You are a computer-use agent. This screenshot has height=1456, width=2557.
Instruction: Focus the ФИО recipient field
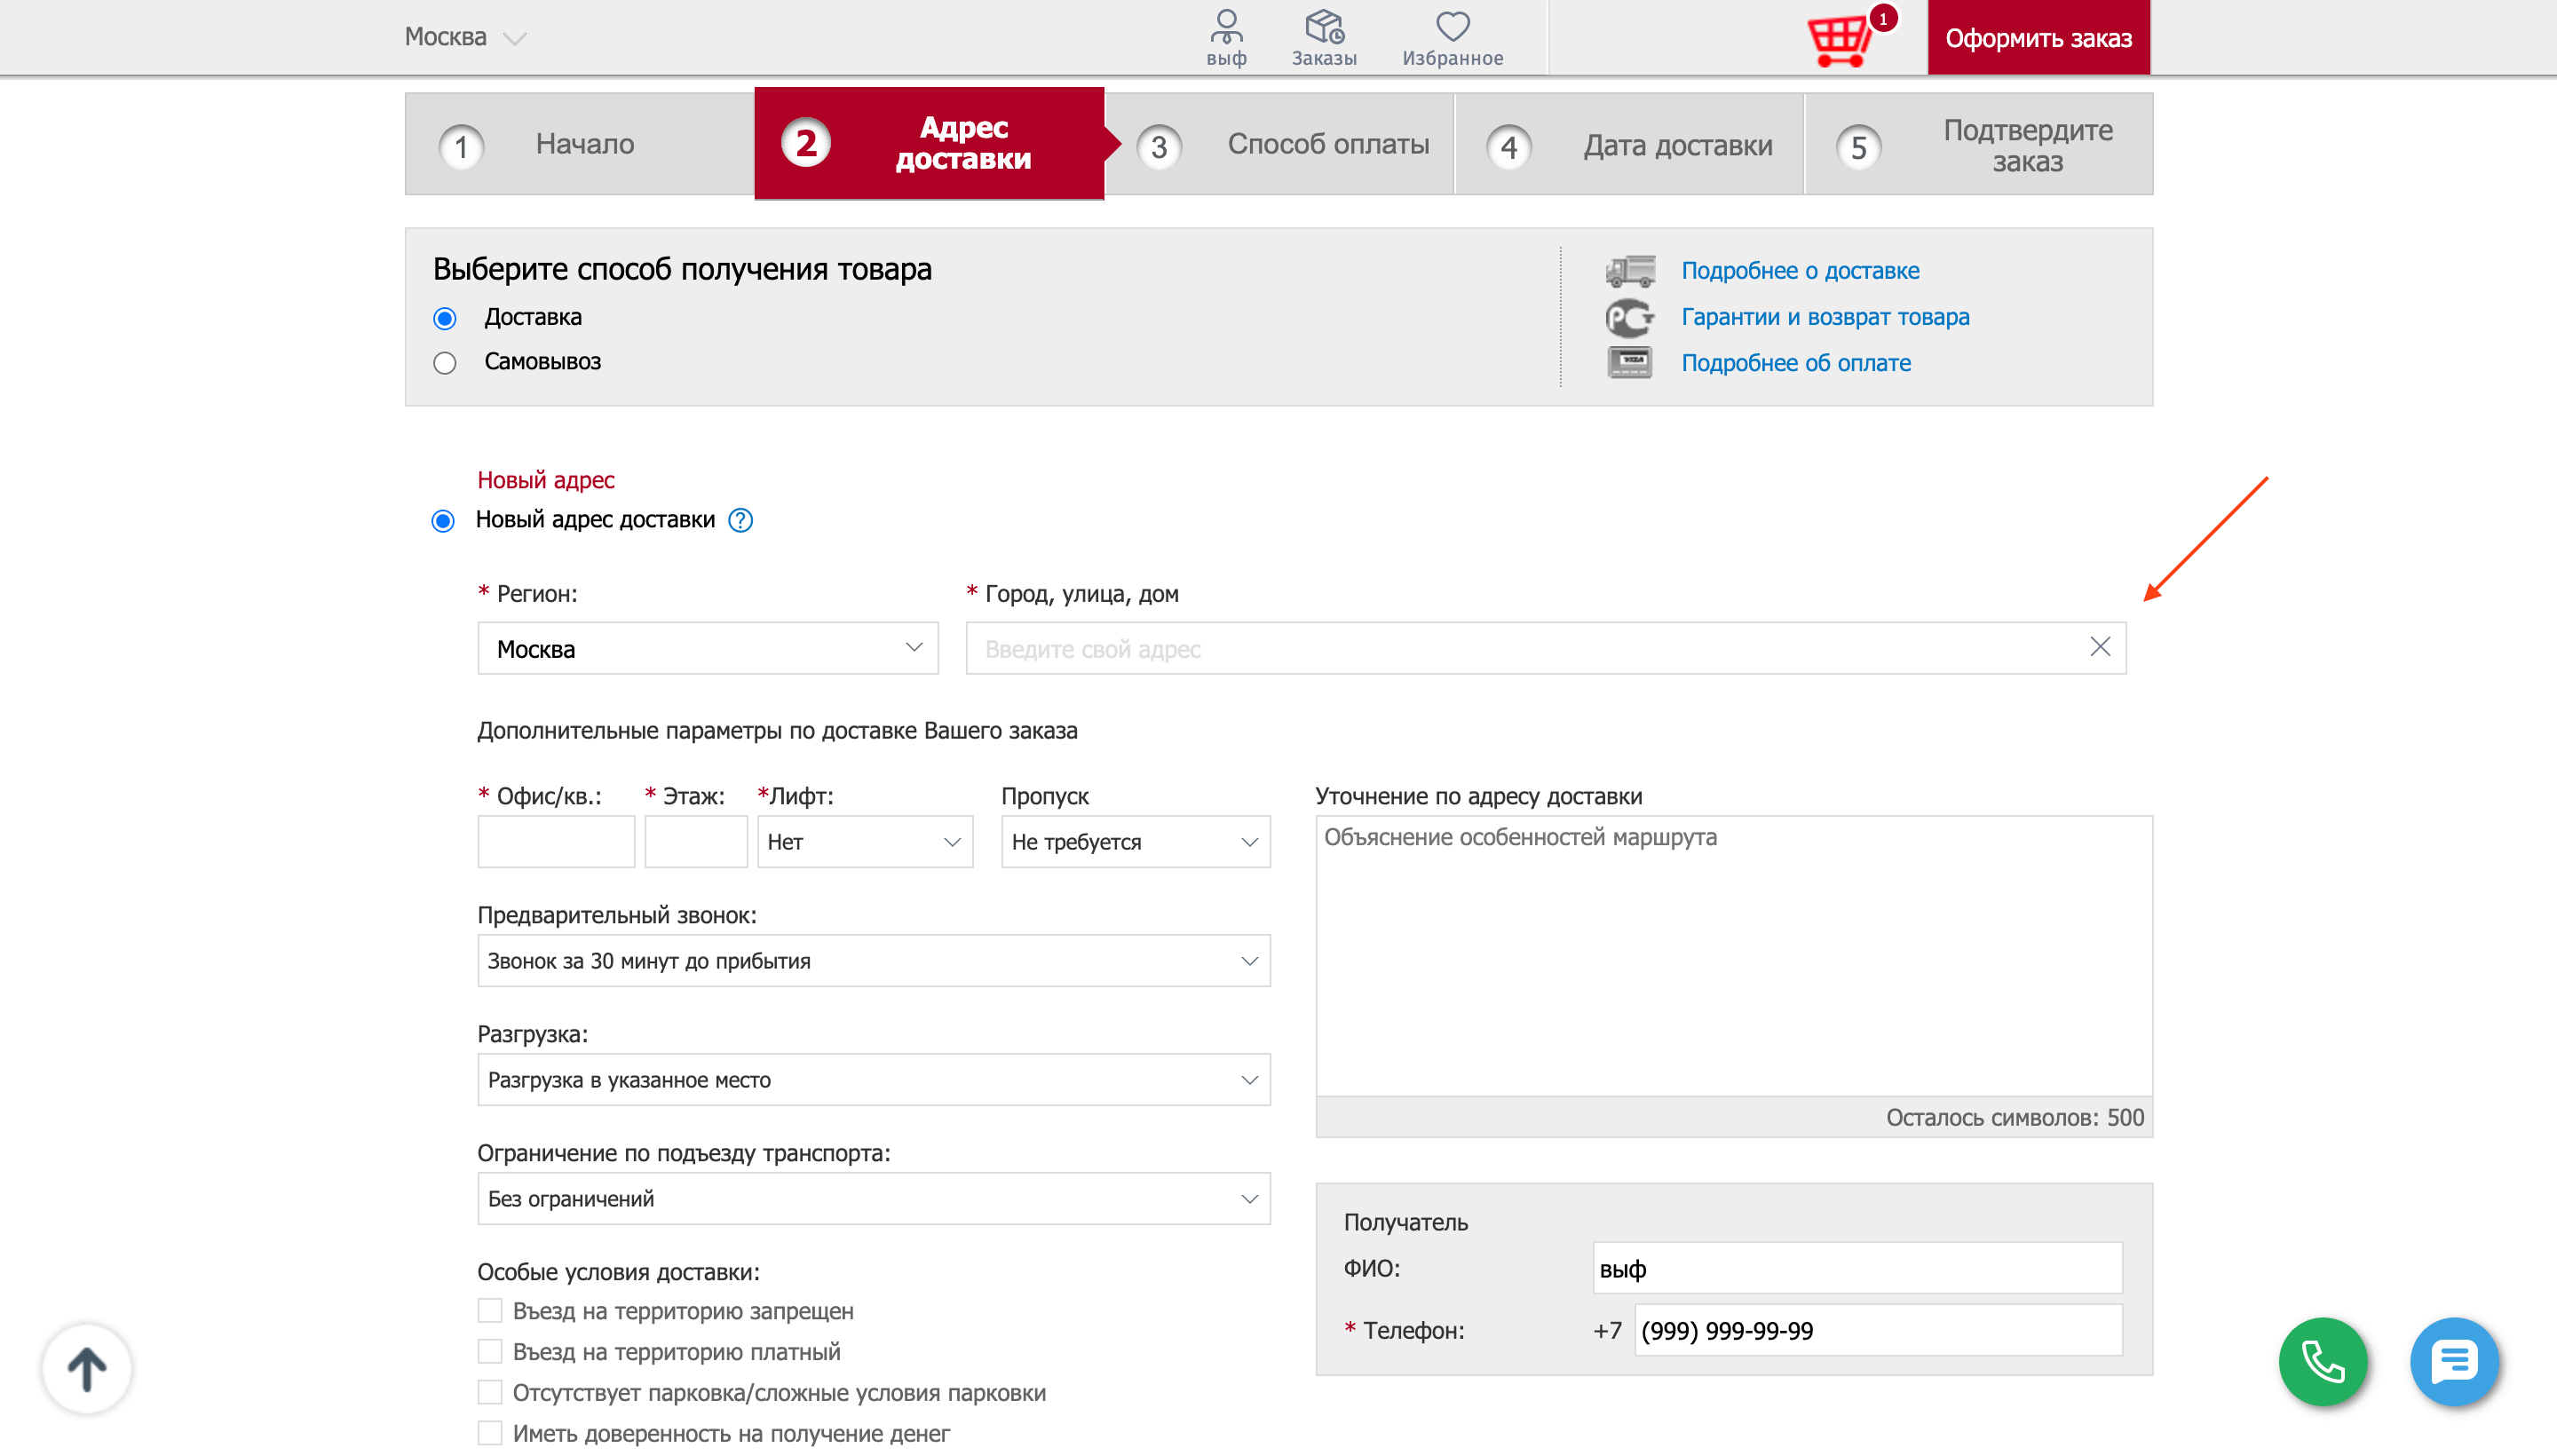(1857, 1269)
